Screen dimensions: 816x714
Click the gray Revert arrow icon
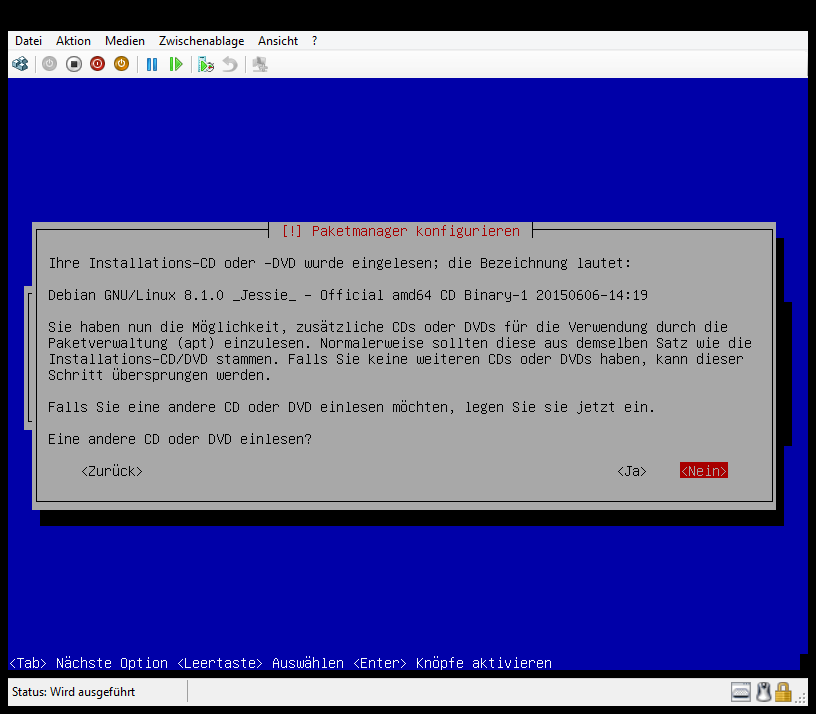click(230, 64)
